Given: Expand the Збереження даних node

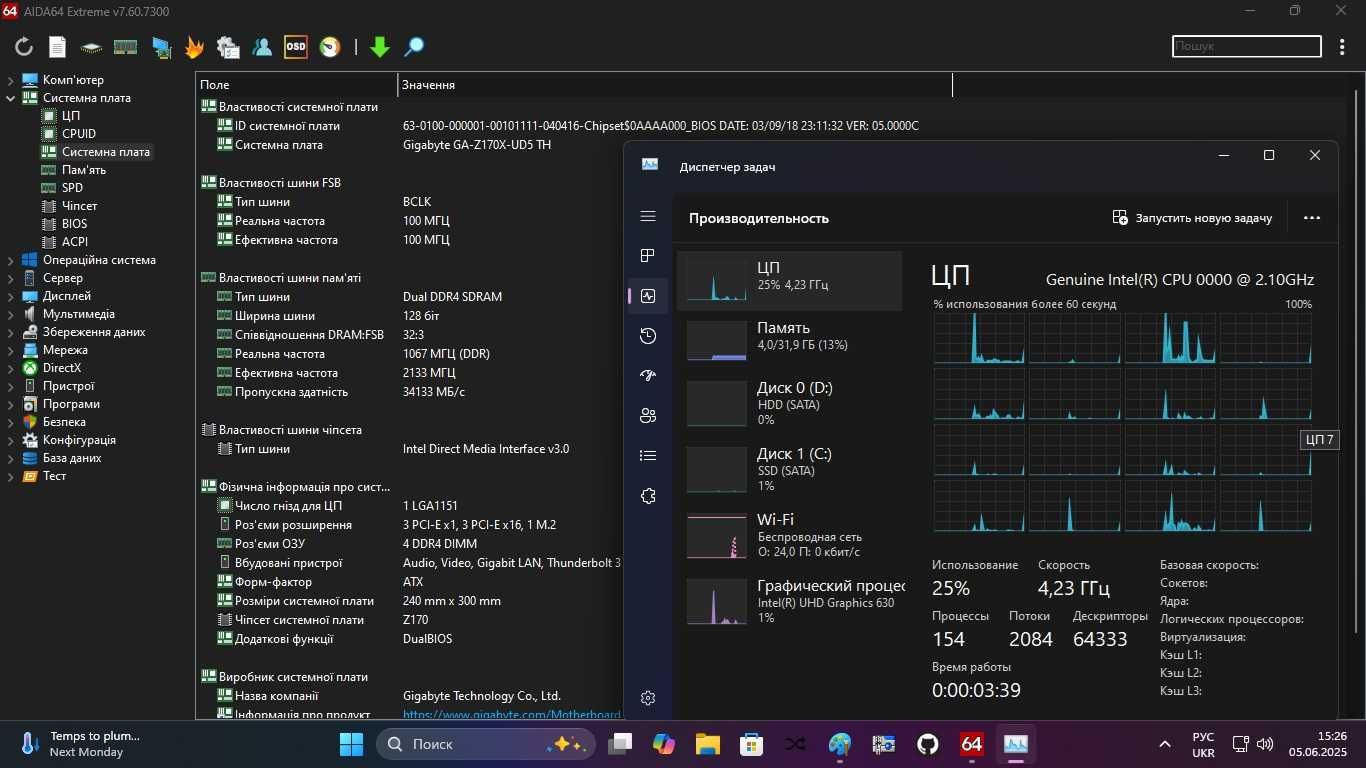Looking at the screenshot, I should point(11,332).
